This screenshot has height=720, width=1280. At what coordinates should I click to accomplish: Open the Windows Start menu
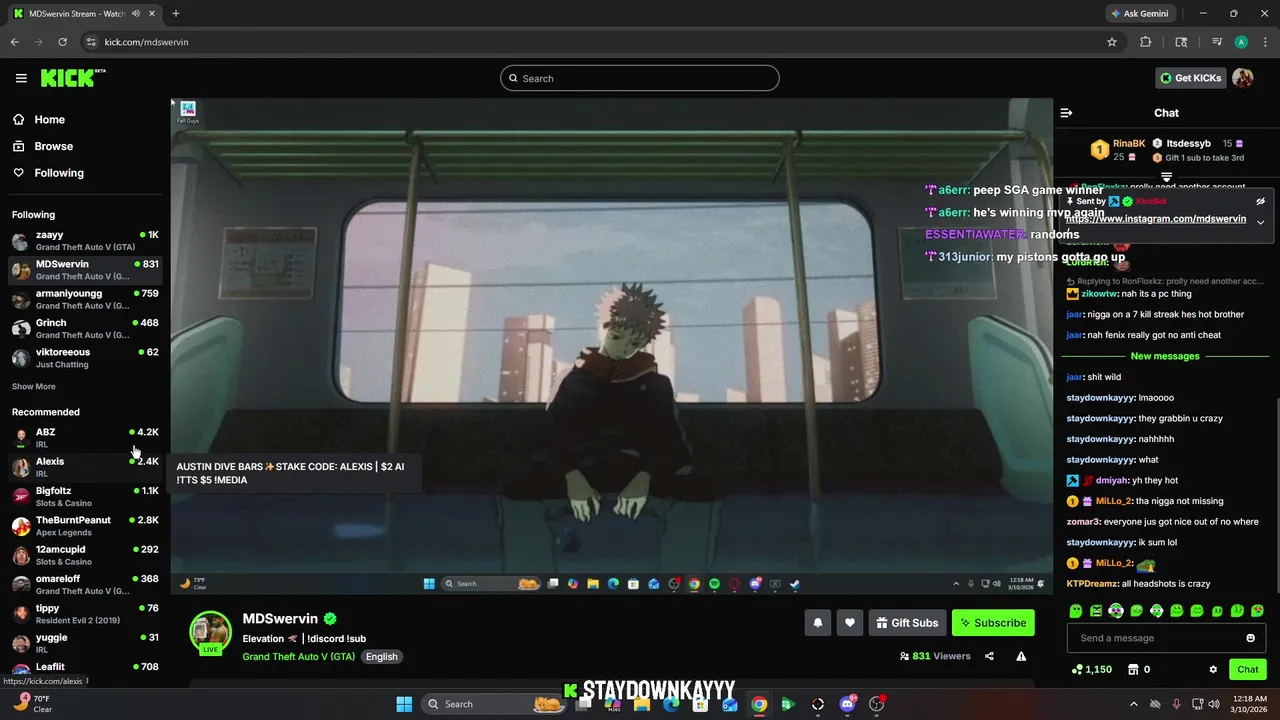coord(404,704)
